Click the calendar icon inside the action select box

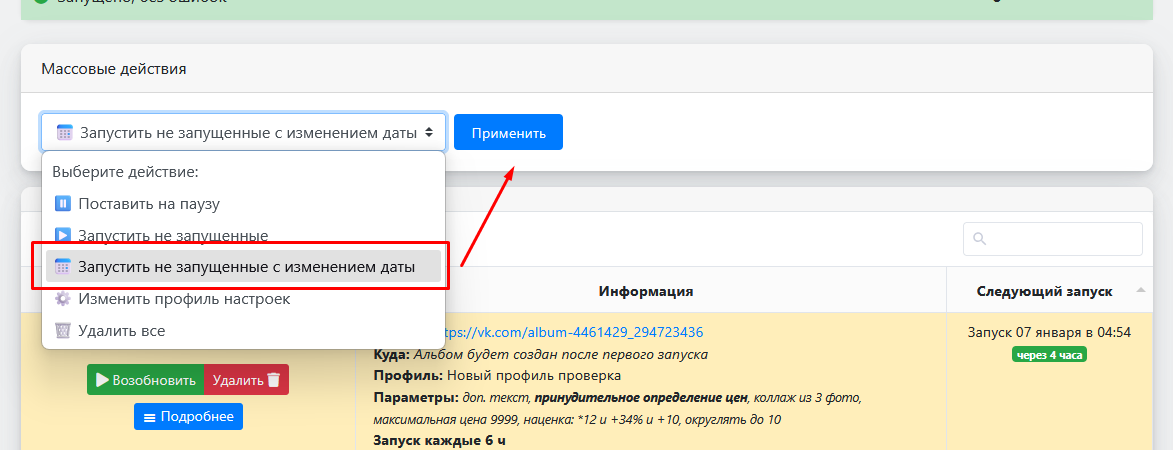65,132
